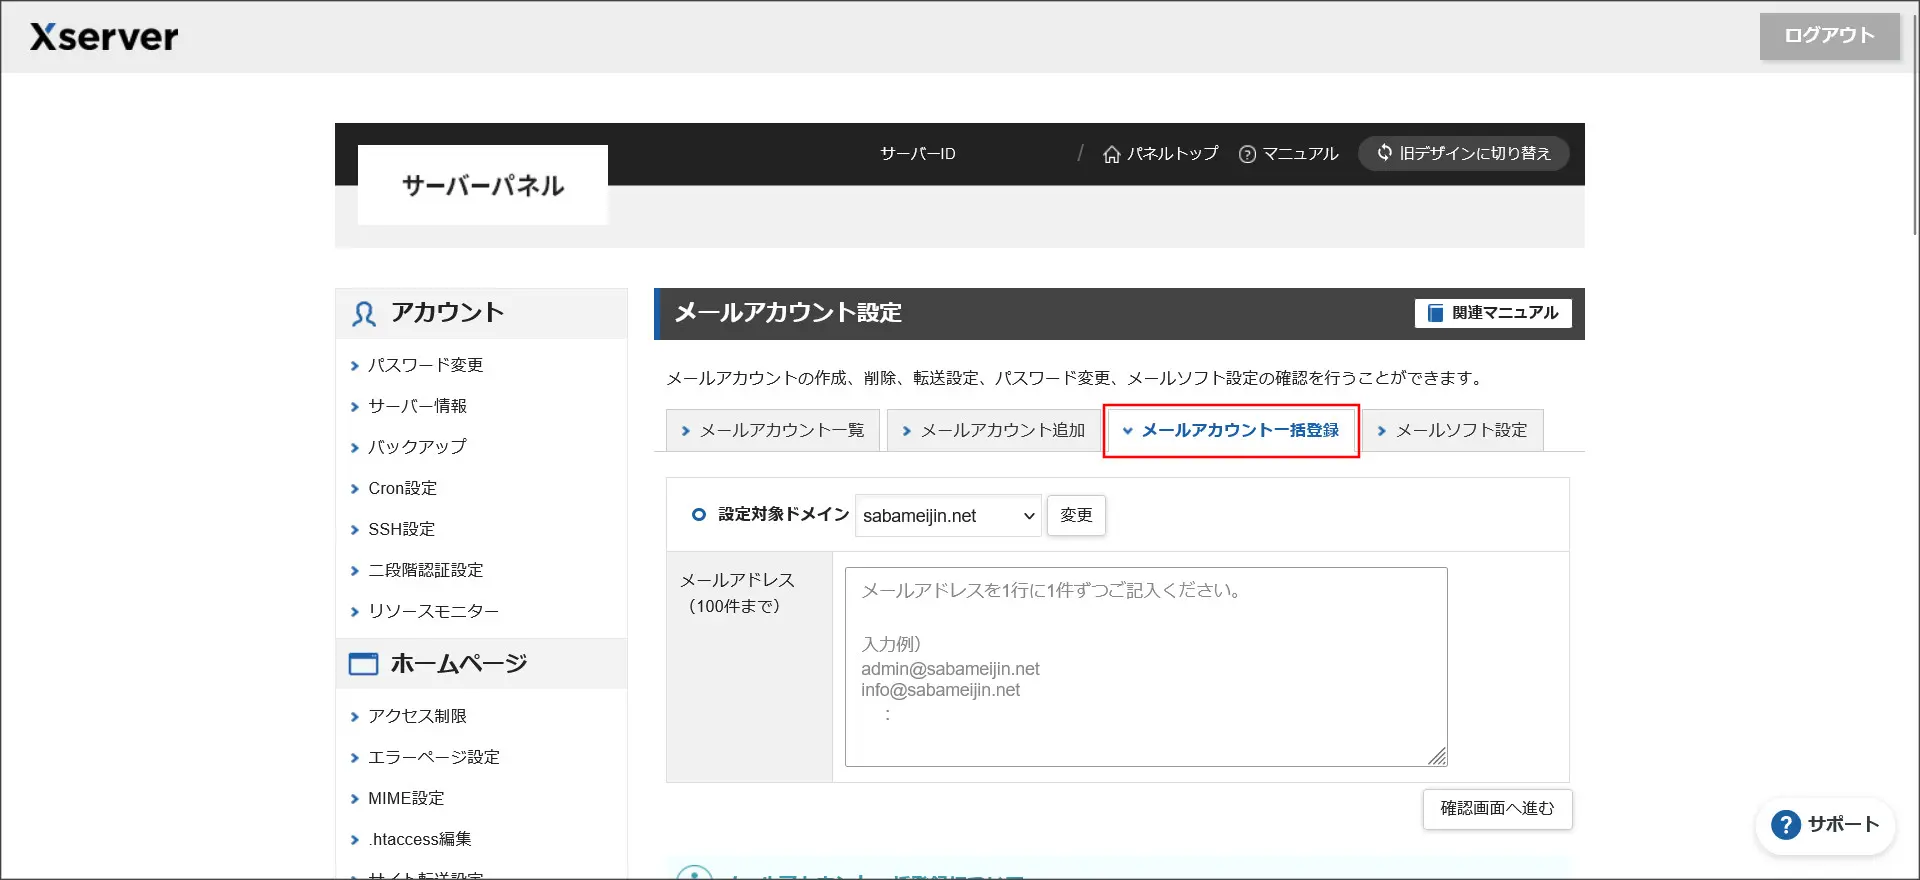Switch to メールソフト設定 tab
The height and width of the screenshot is (880, 1920).
tap(1453, 430)
